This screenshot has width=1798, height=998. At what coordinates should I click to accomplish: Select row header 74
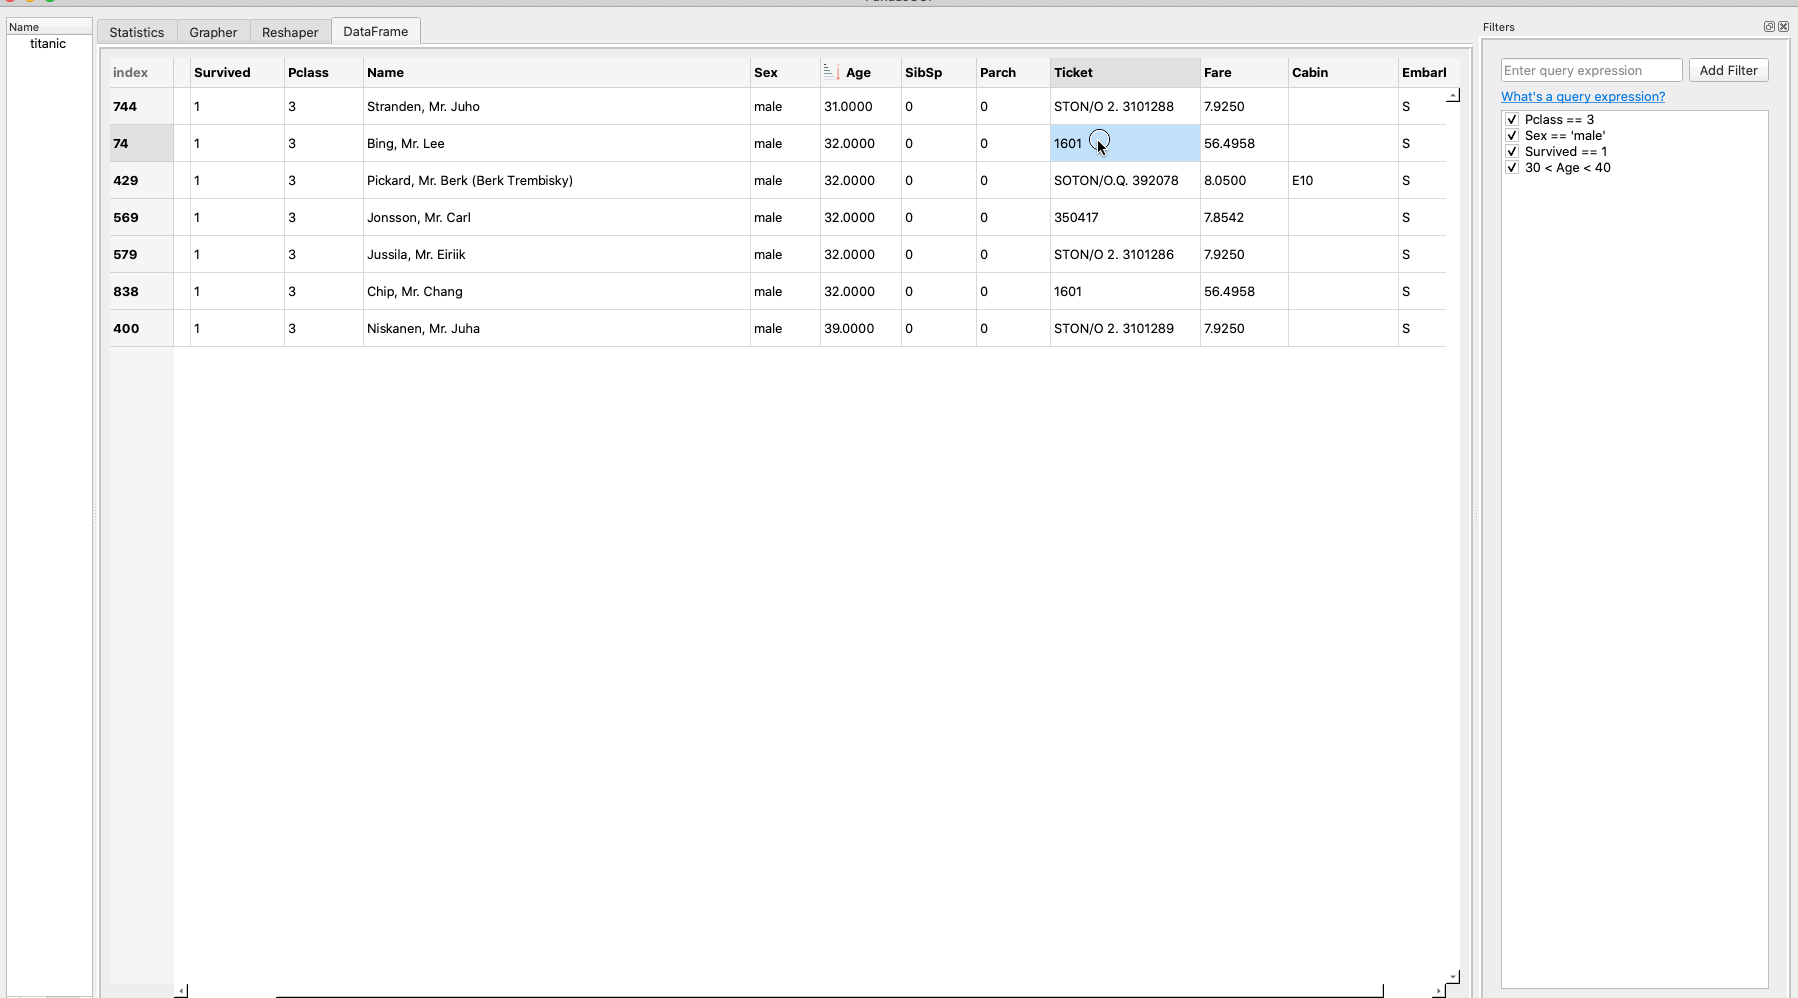pyautogui.click(x=141, y=143)
